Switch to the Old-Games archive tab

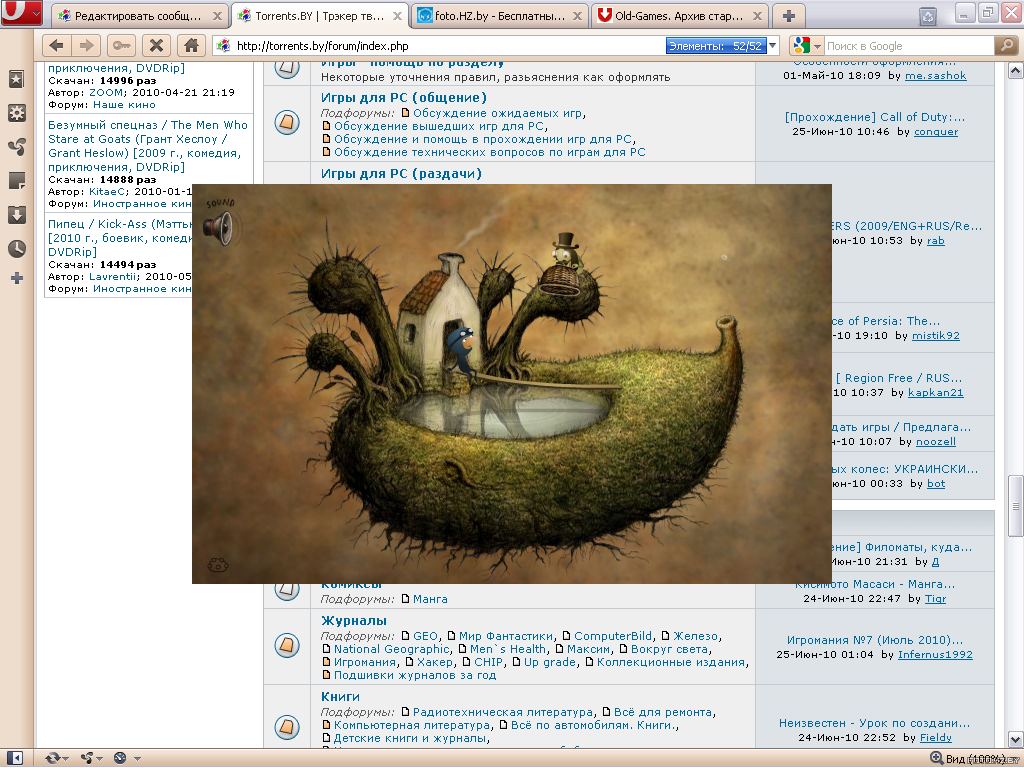[x=679, y=16]
